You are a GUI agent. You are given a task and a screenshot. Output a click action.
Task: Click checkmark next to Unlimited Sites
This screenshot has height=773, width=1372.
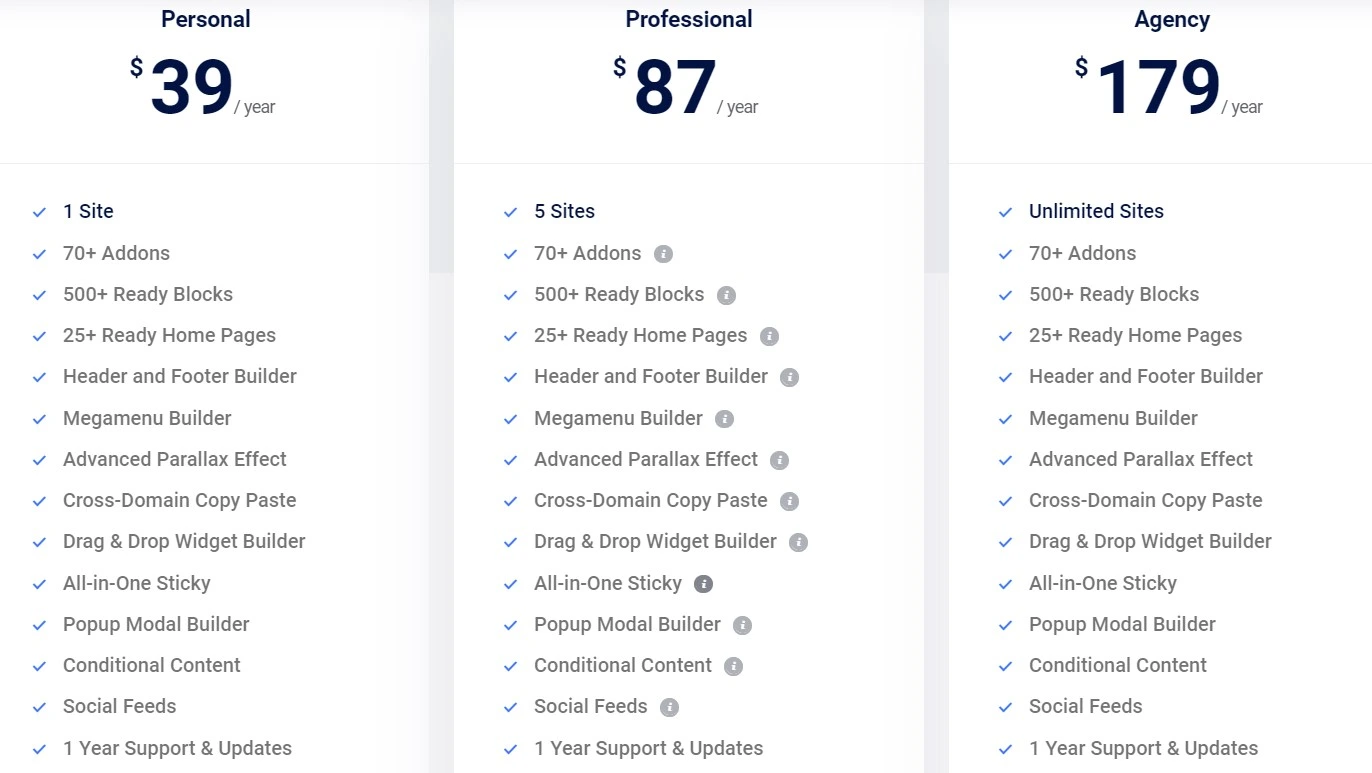(x=1006, y=212)
